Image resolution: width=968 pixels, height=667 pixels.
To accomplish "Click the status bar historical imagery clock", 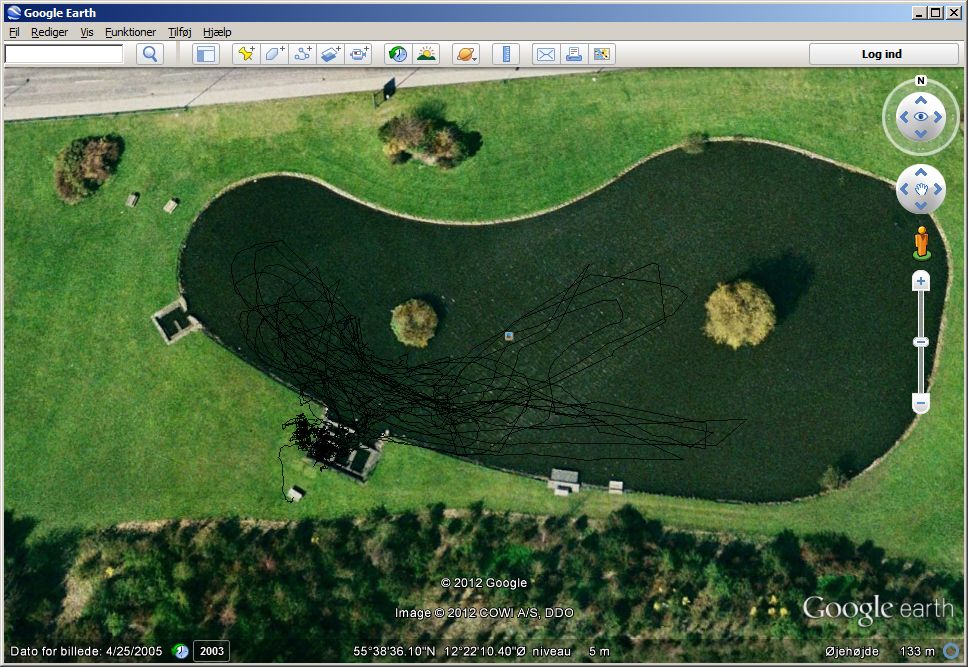I will tap(181, 651).
